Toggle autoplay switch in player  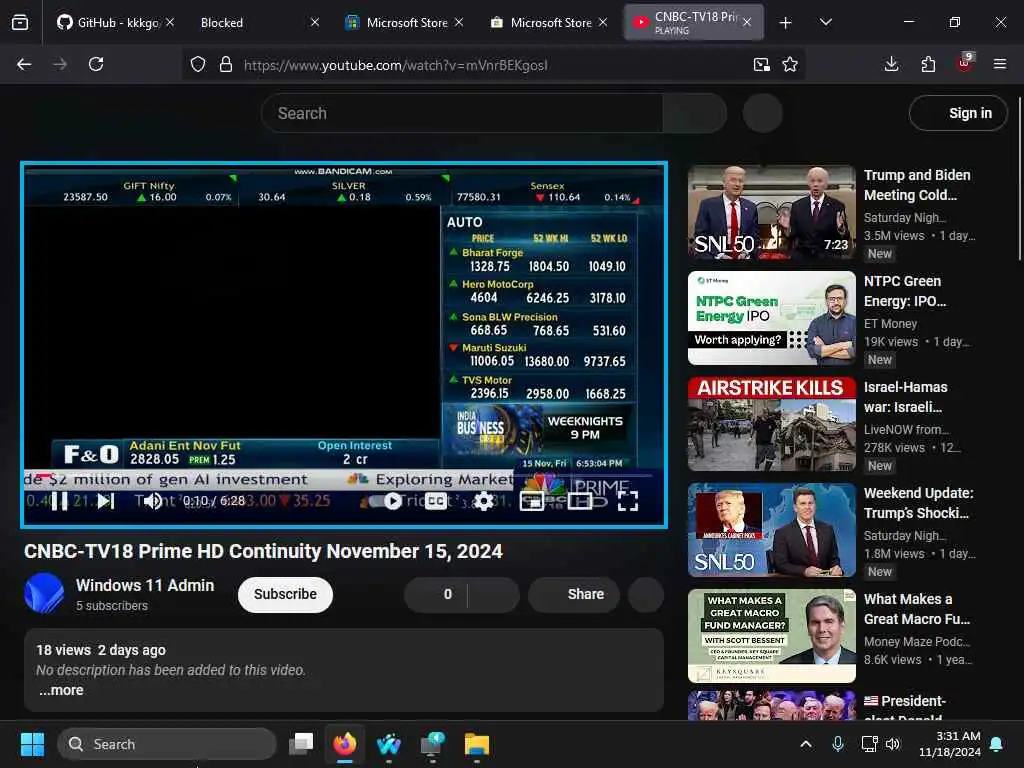coord(385,501)
